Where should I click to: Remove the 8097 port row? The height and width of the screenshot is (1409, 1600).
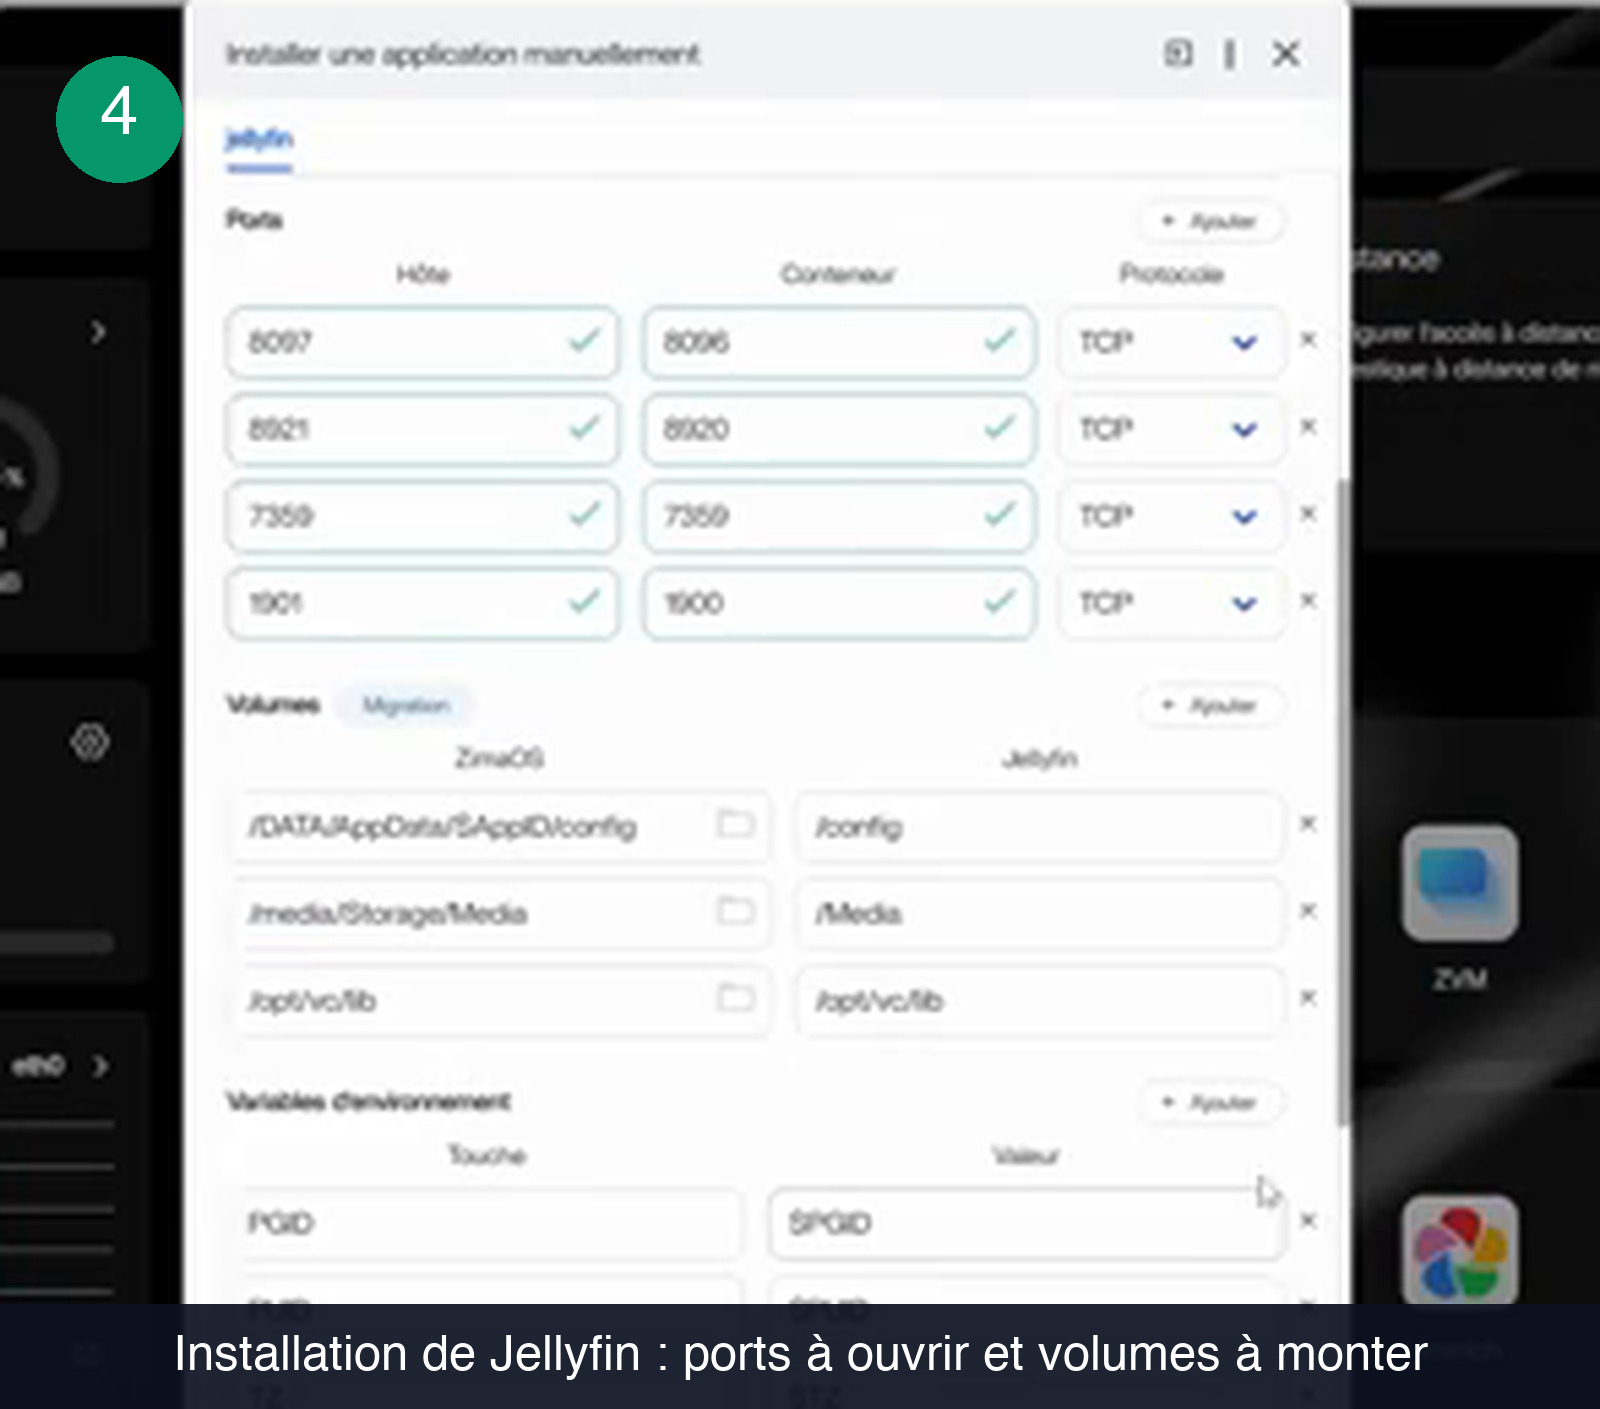click(x=1308, y=340)
